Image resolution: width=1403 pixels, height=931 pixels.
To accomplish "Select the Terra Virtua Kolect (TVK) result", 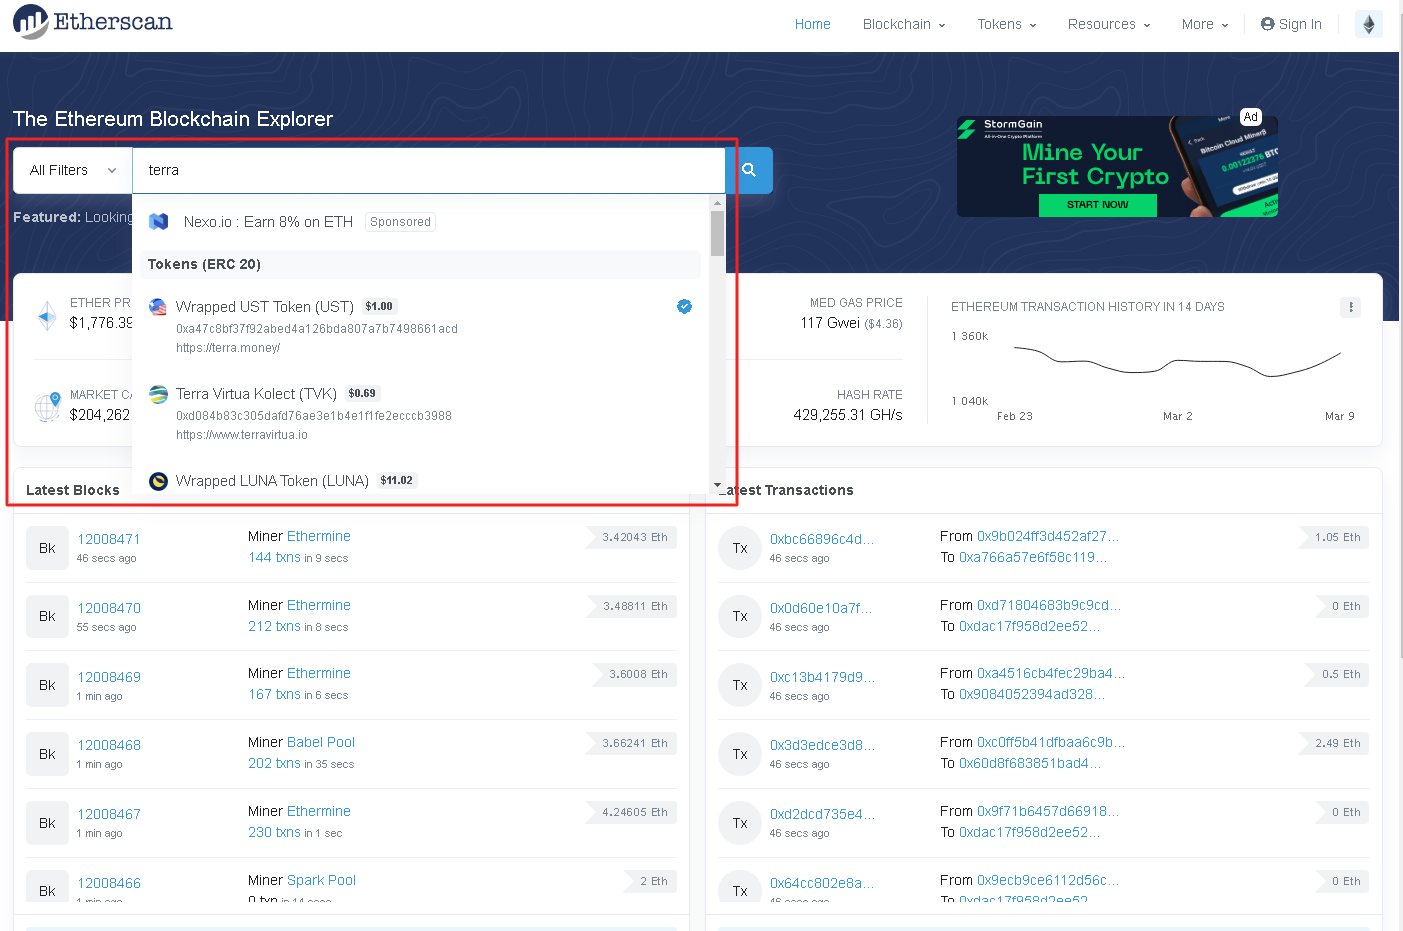I will [x=420, y=413].
